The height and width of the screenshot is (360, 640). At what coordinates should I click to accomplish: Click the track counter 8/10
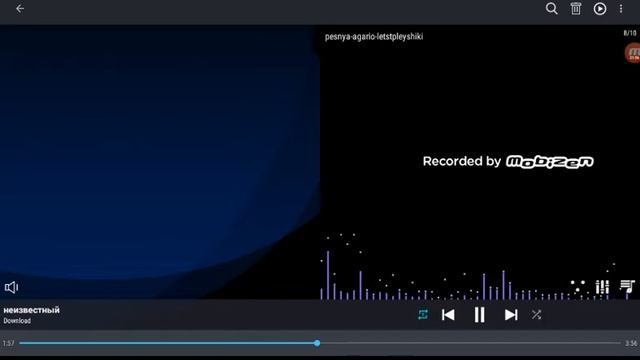pos(630,33)
